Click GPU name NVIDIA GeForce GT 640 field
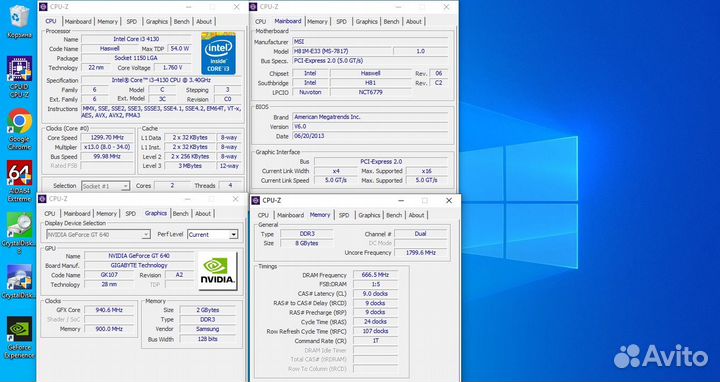720x382 pixels. (139, 256)
